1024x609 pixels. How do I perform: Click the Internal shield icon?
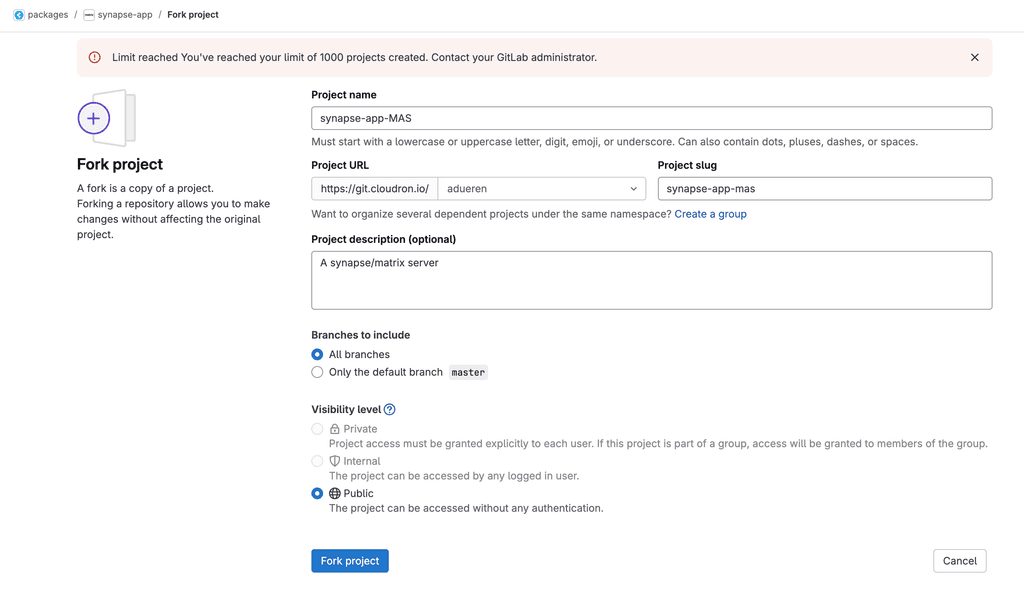click(335, 461)
